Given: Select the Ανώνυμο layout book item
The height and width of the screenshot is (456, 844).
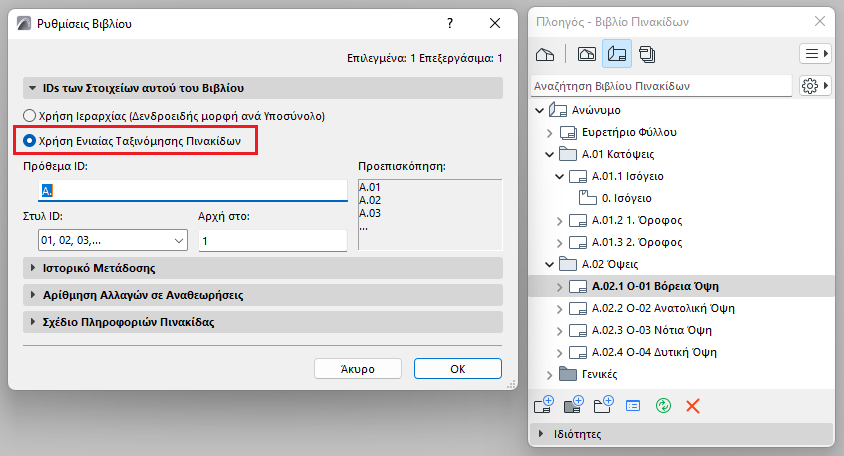Looking at the screenshot, I should [x=596, y=110].
